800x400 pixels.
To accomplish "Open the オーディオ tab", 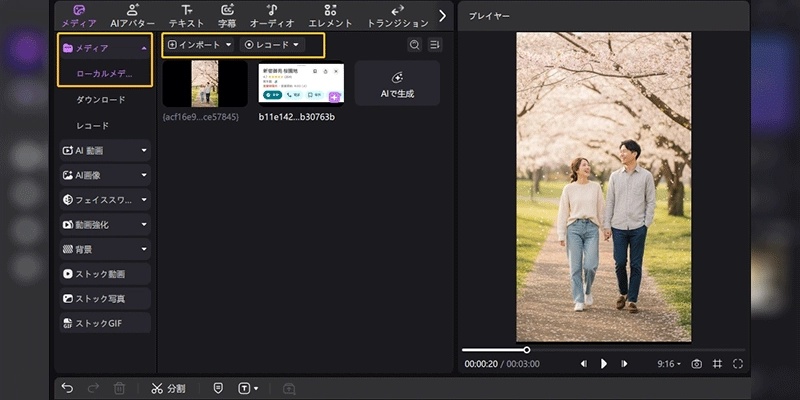I will (272, 16).
